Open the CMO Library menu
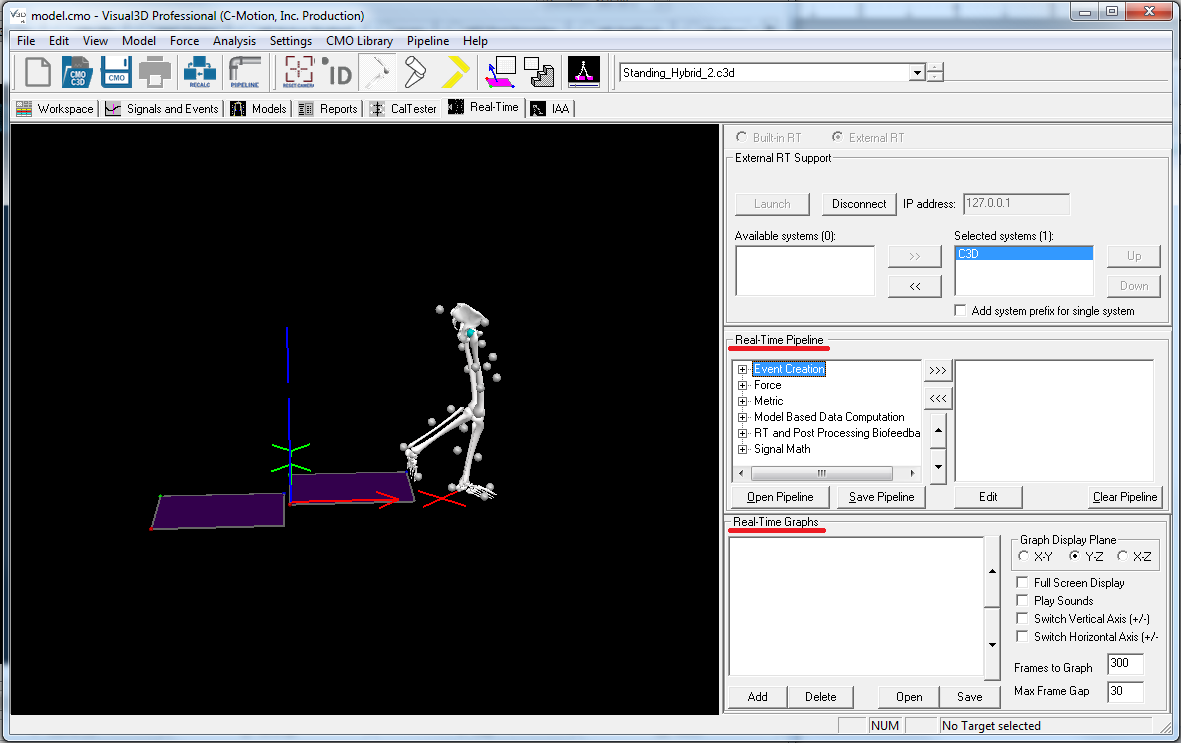Image resolution: width=1181 pixels, height=743 pixels. 359,41
